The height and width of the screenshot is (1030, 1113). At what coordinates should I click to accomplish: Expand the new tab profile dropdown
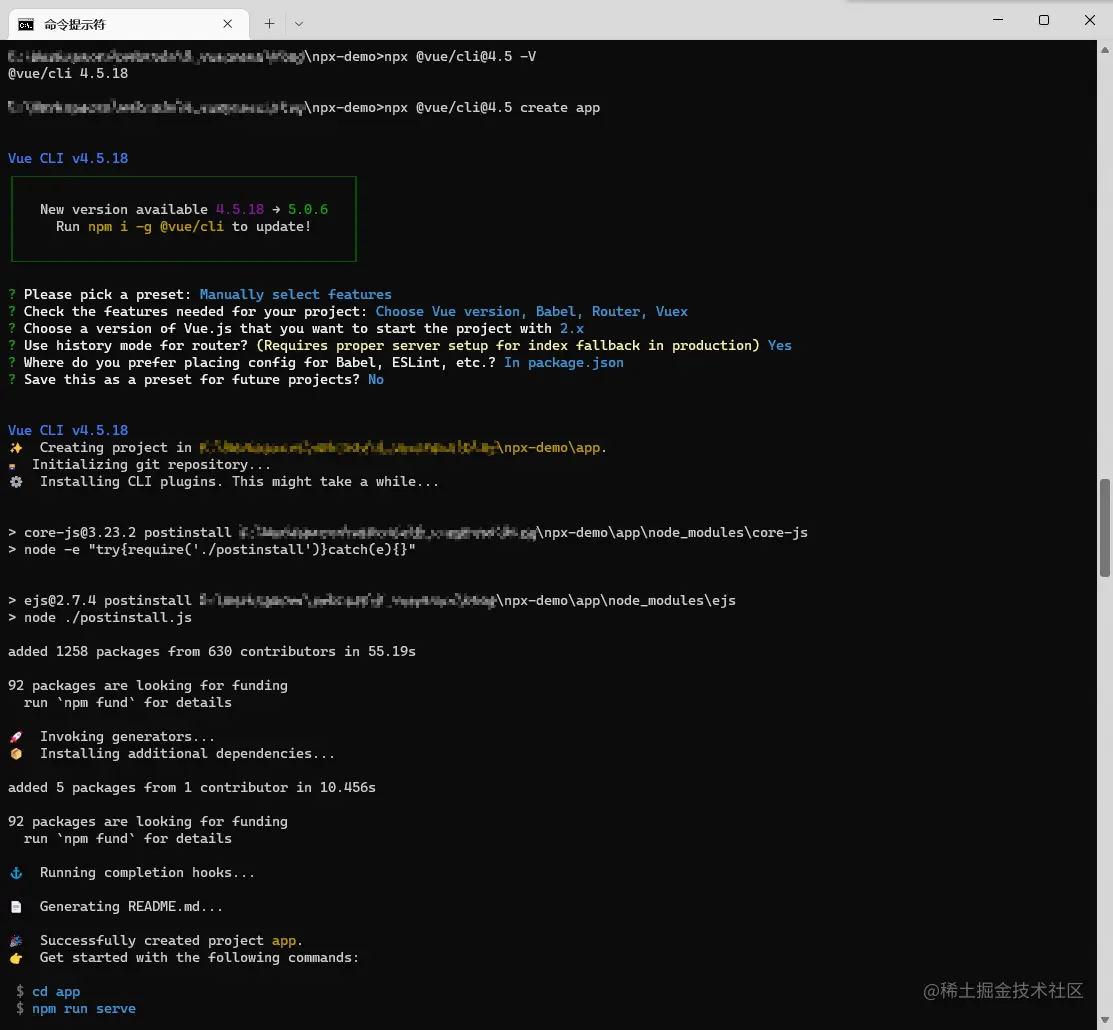click(x=299, y=24)
